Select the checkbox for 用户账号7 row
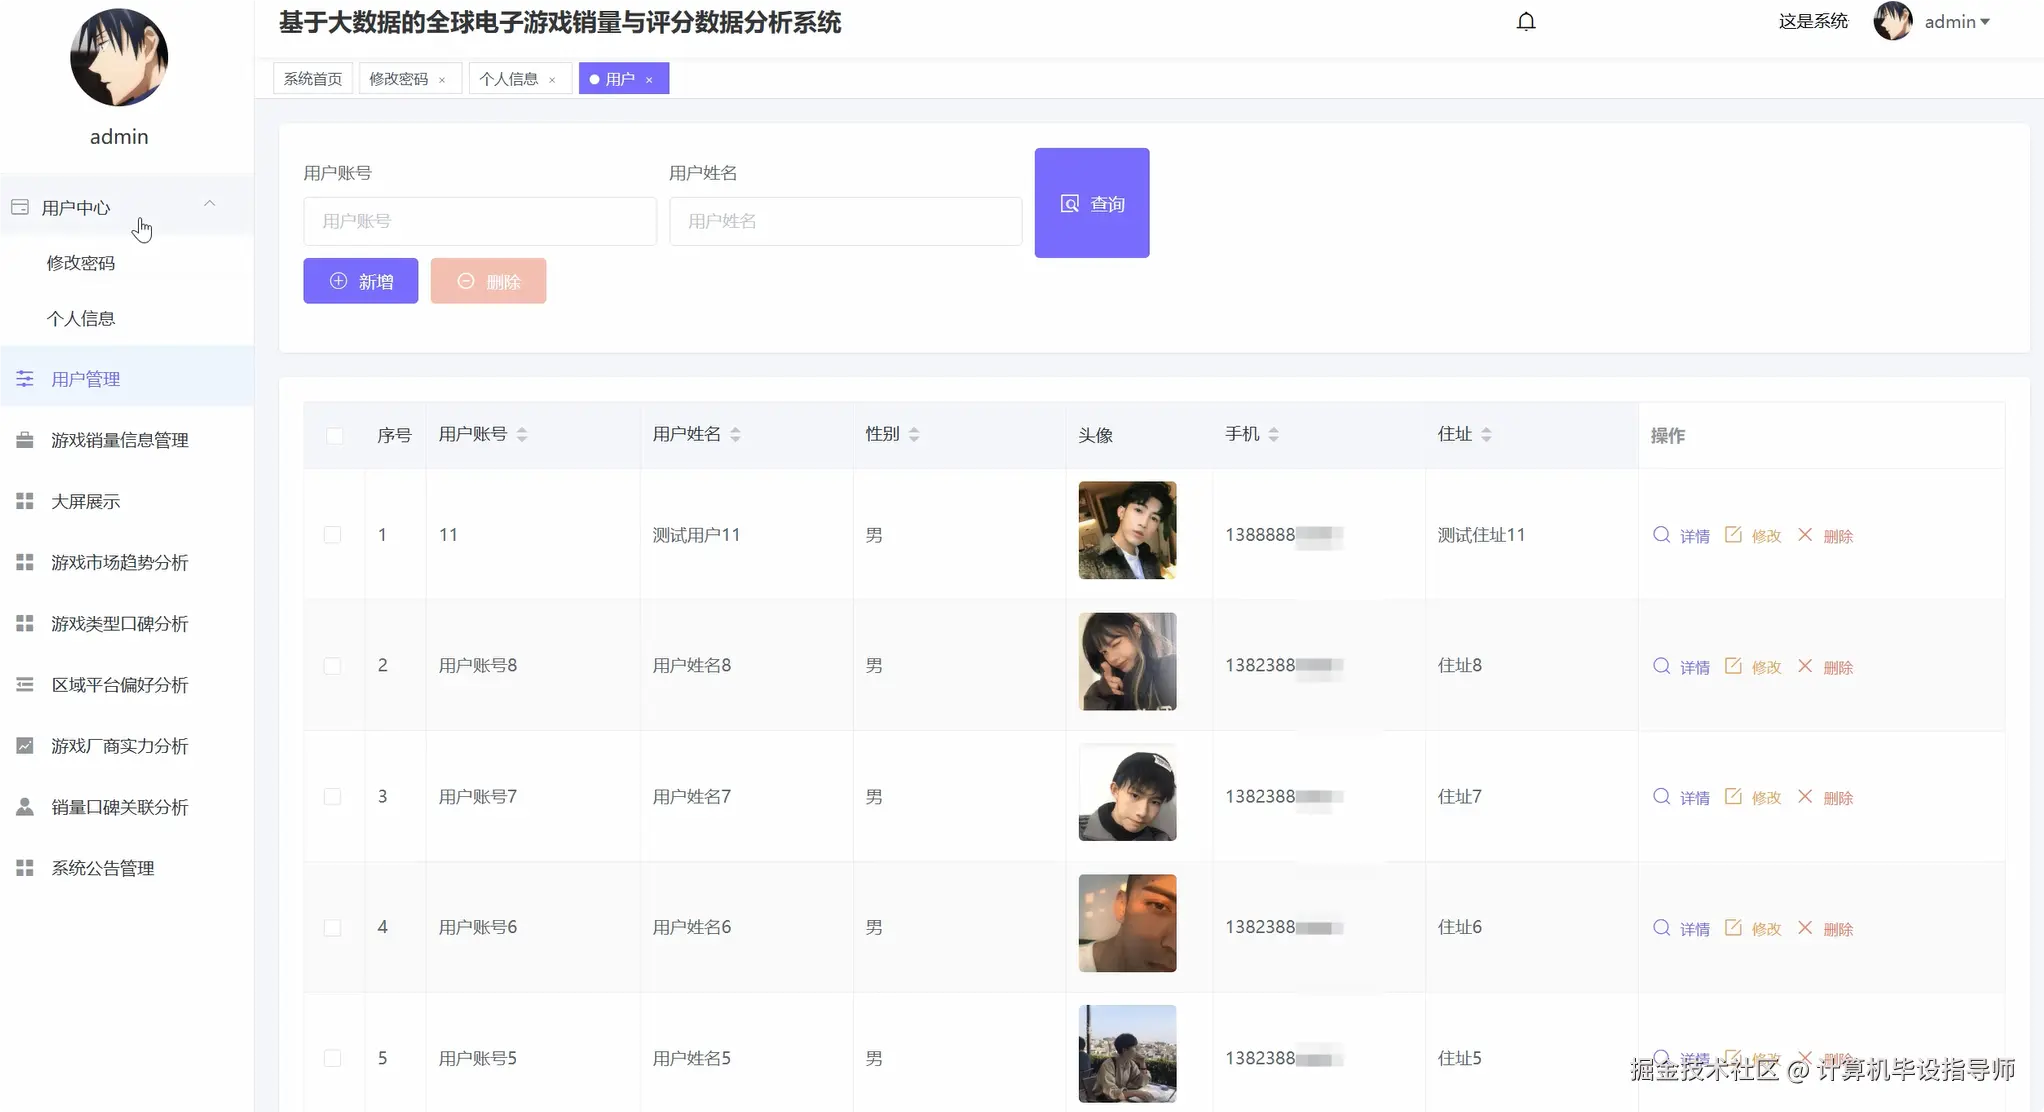Screen dimensions: 2044x1112 pos(332,797)
